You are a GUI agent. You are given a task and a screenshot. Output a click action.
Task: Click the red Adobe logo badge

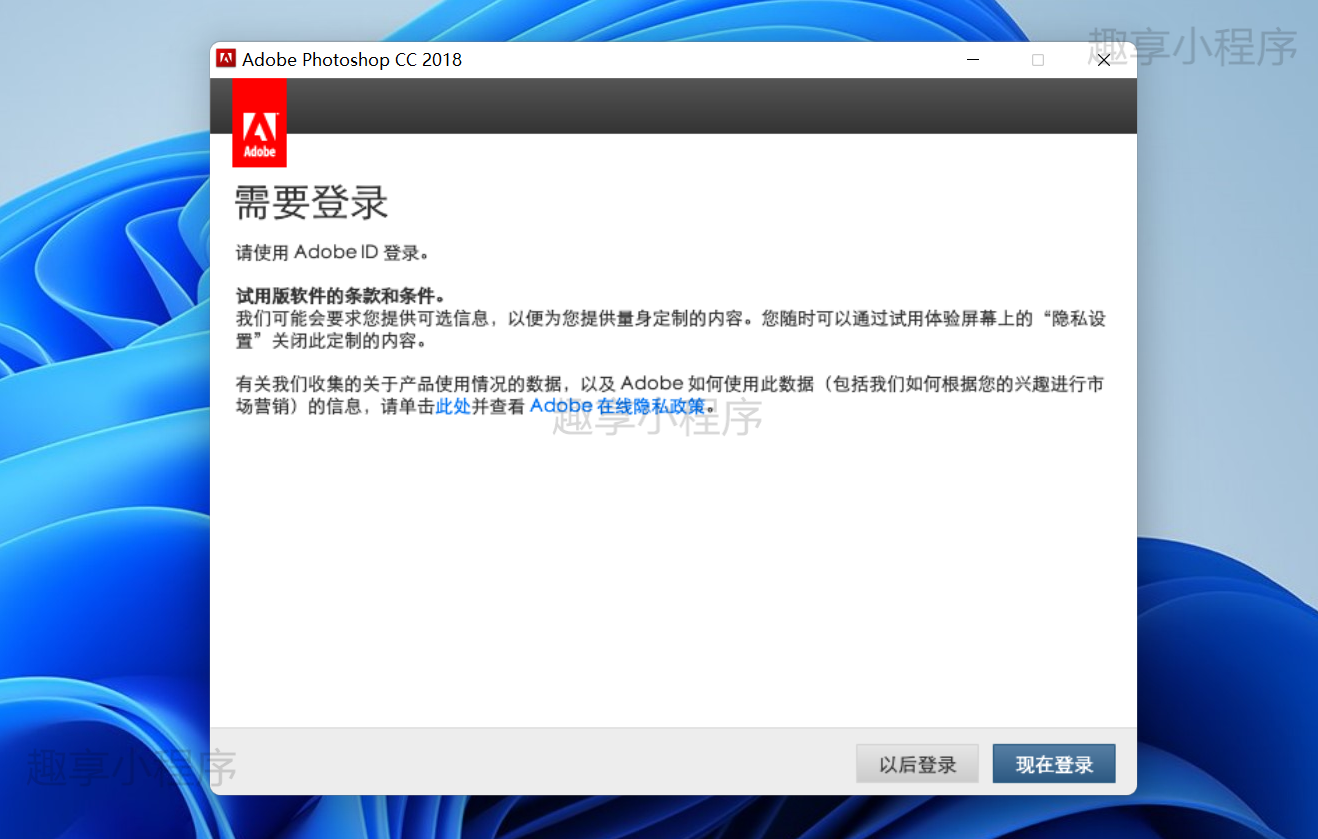[259, 123]
